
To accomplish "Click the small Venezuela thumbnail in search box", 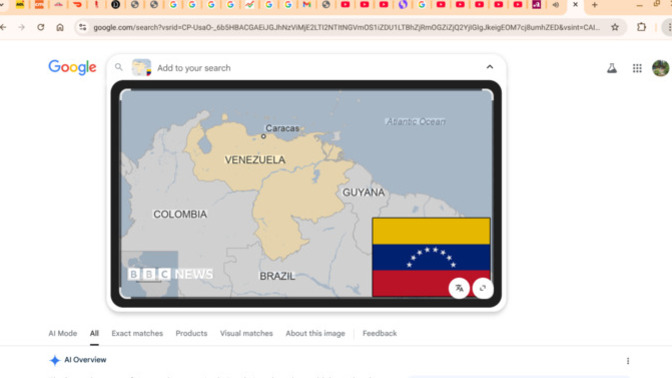I will click(141, 67).
